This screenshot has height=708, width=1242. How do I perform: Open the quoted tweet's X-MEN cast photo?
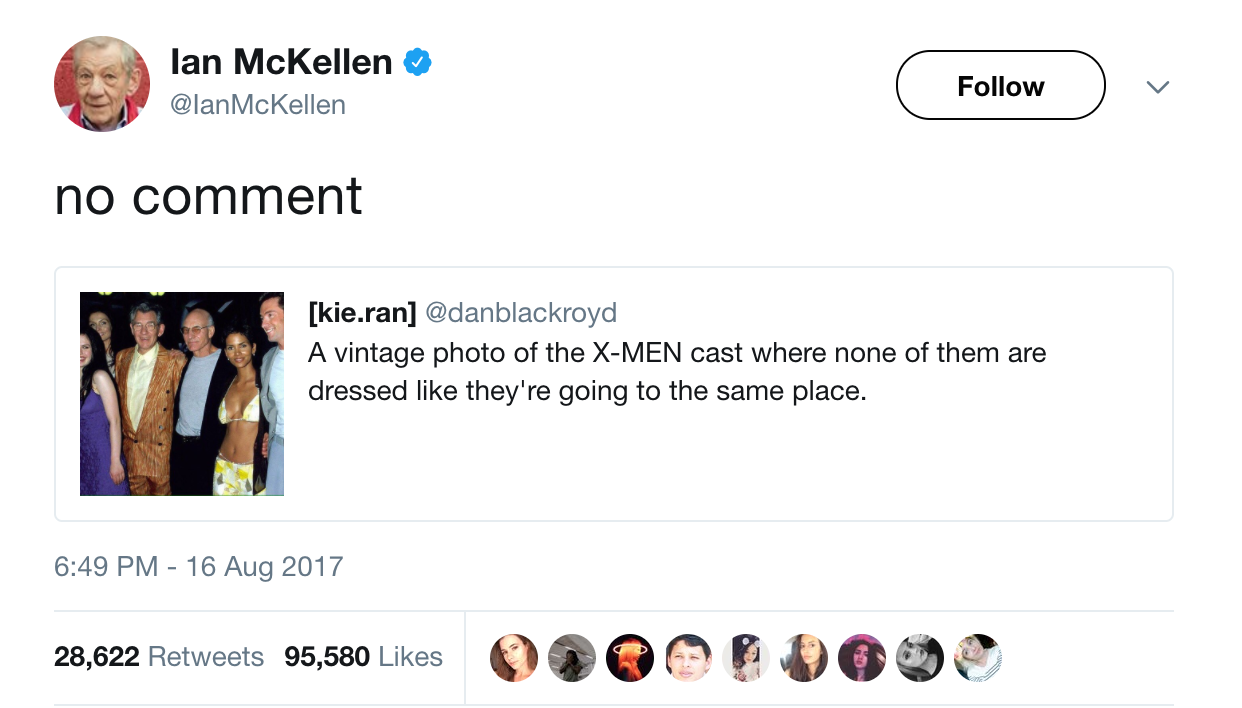coord(182,394)
